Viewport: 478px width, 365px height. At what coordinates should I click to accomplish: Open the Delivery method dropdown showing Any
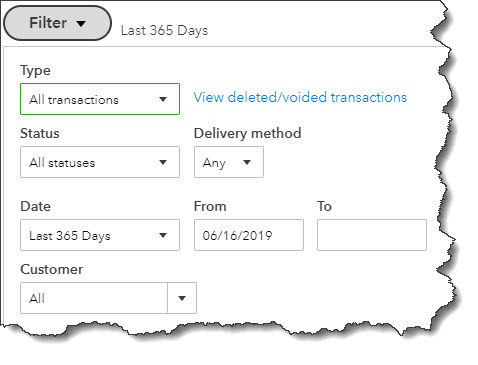(x=229, y=162)
